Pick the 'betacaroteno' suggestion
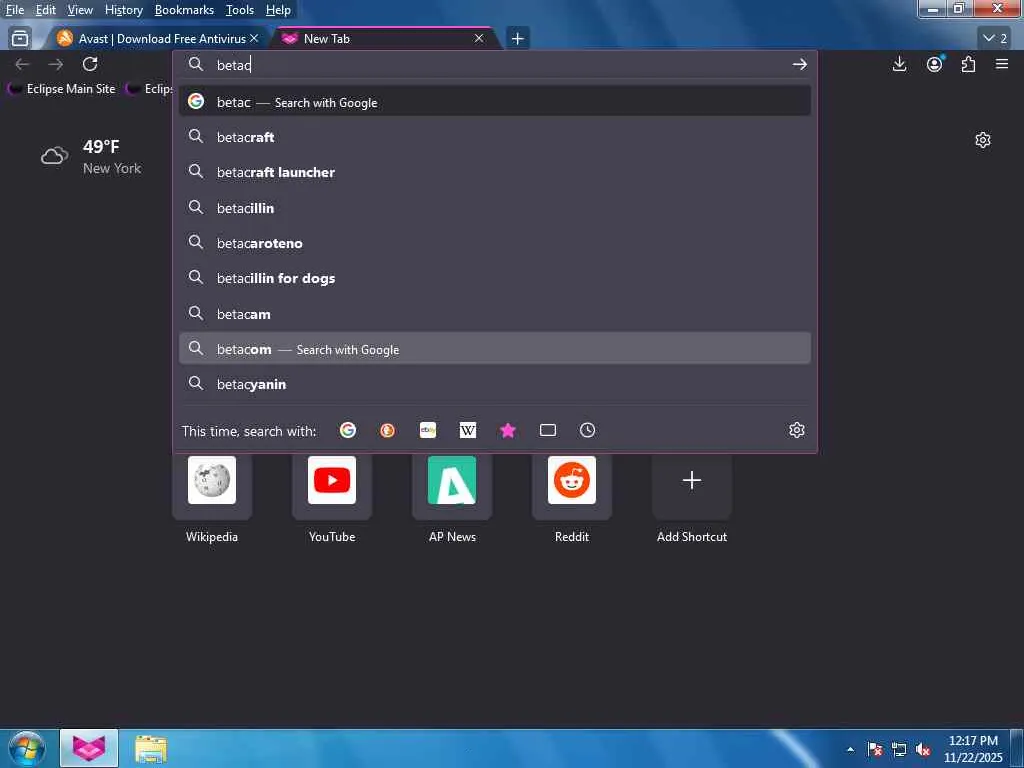 [x=494, y=243]
